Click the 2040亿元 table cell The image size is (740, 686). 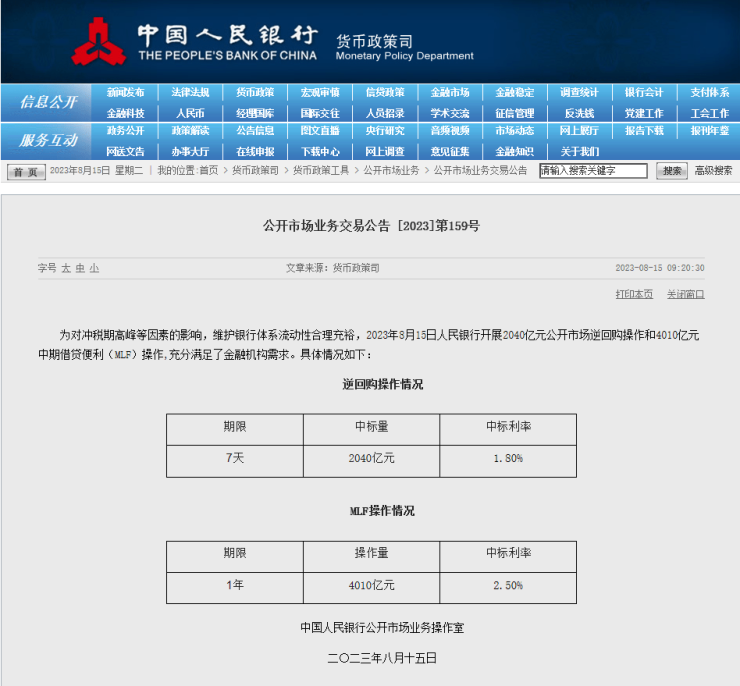click(x=371, y=461)
